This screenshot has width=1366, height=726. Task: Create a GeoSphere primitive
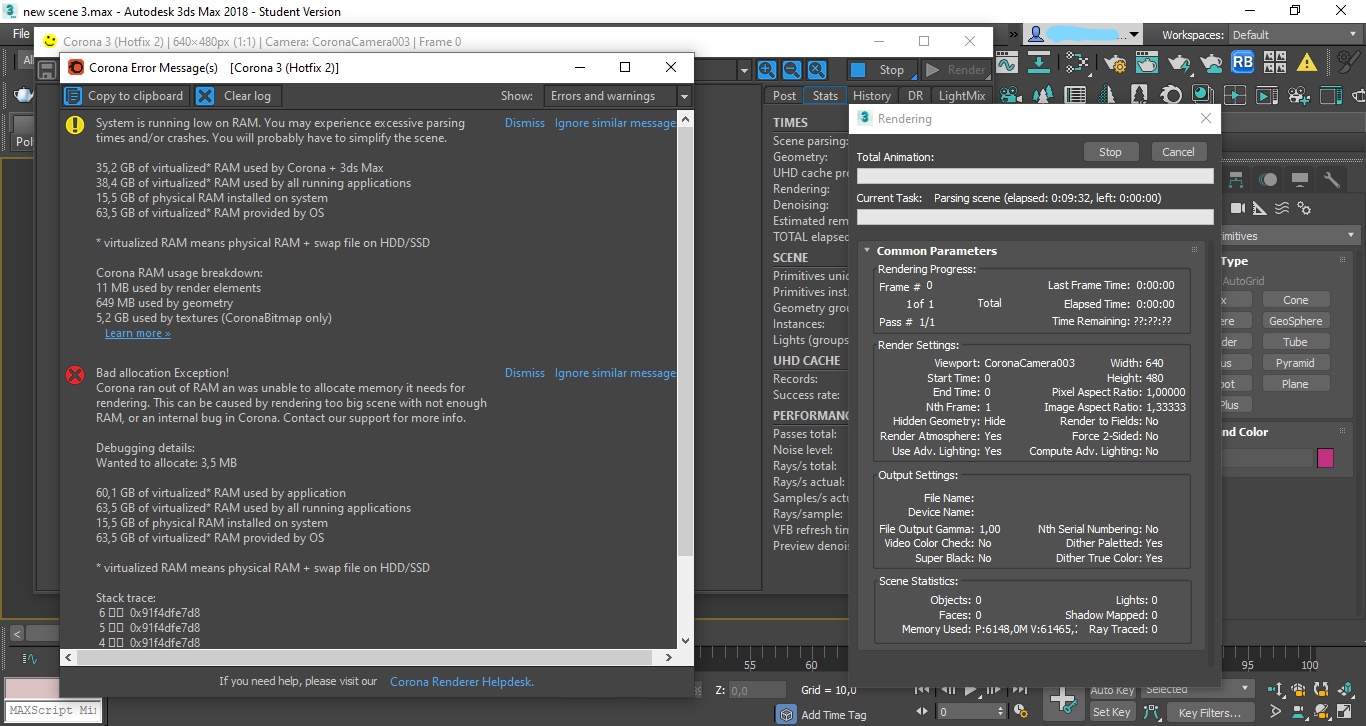point(1295,321)
